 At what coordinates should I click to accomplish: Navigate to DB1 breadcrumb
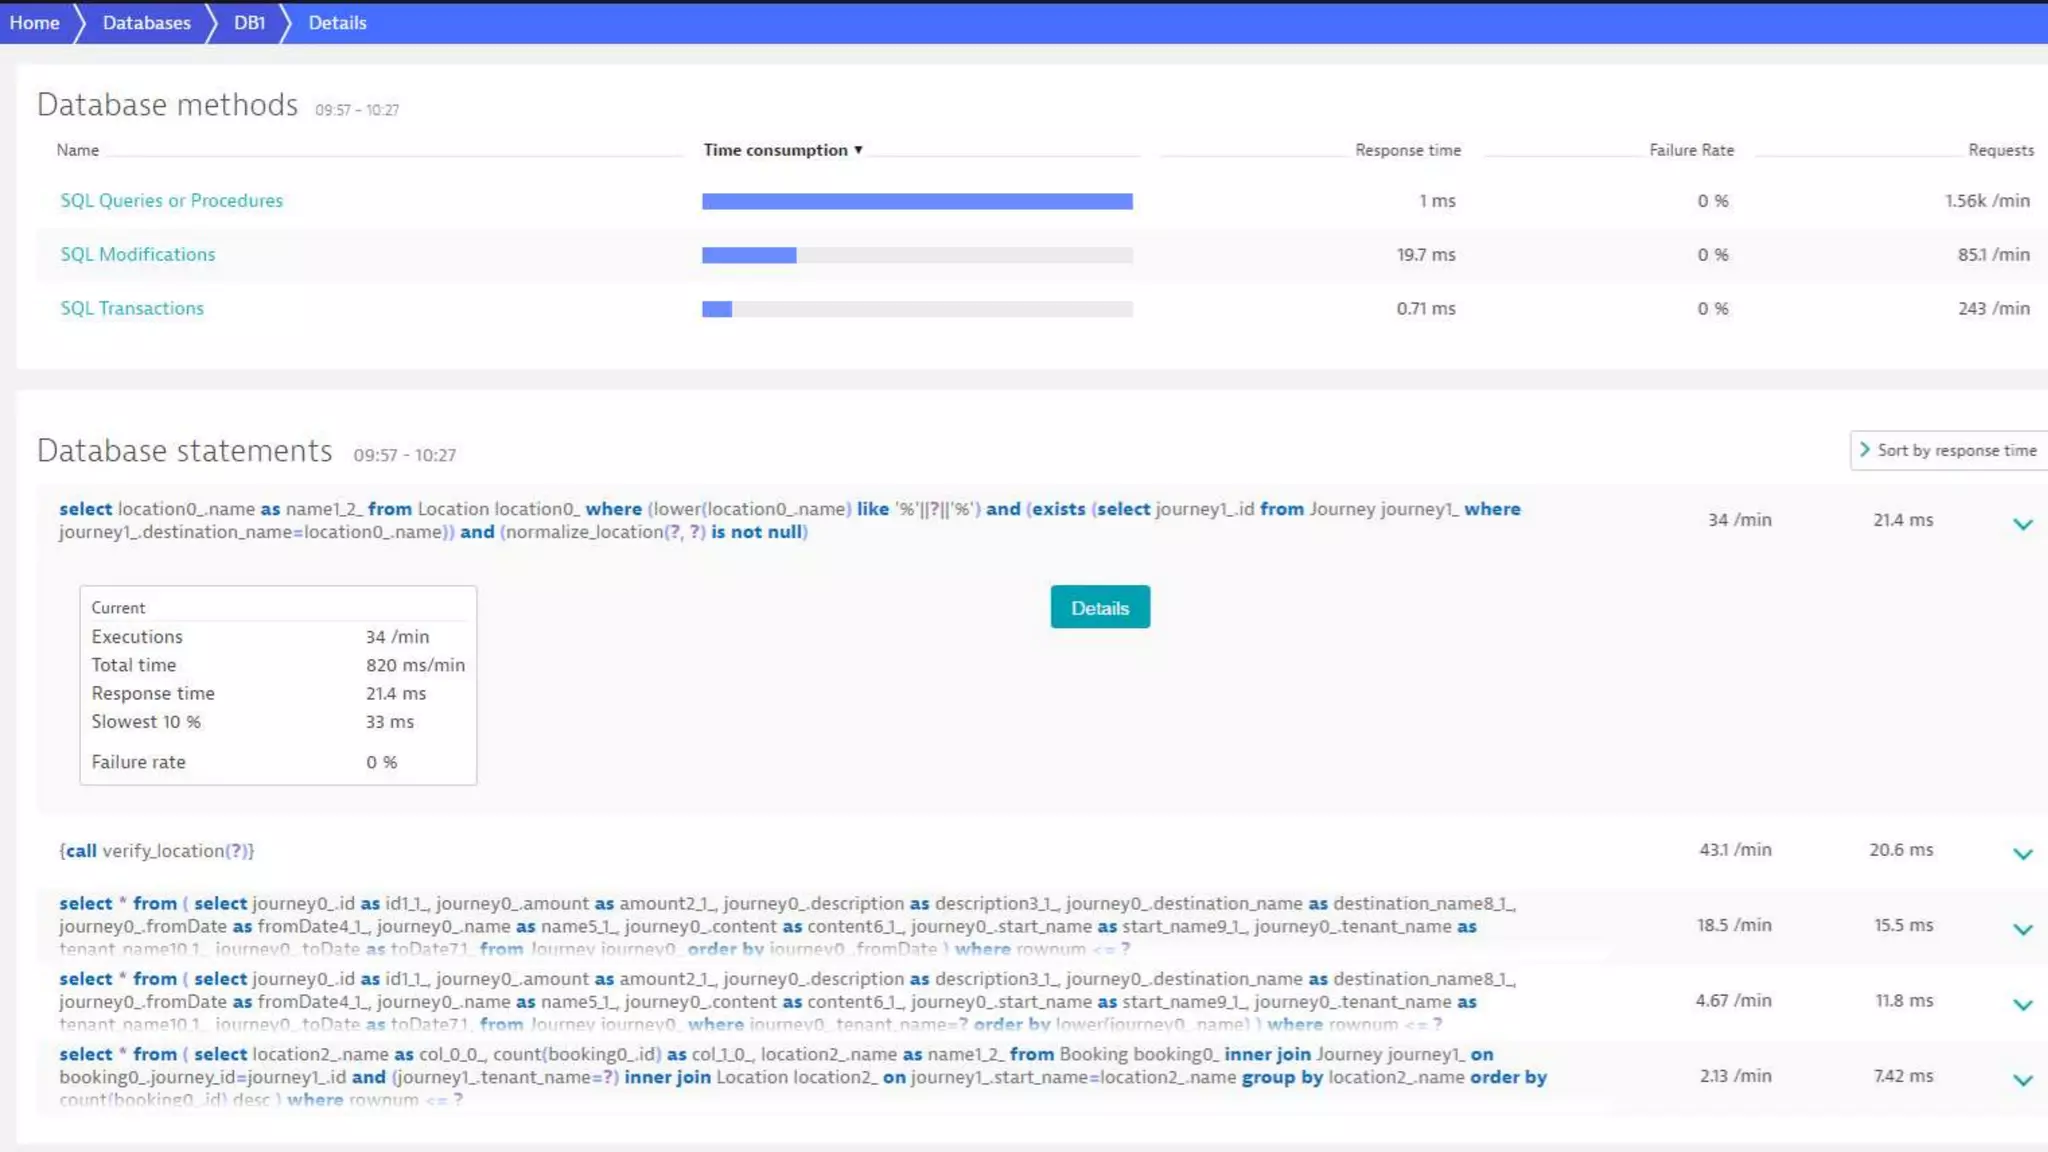tap(249, 22)
